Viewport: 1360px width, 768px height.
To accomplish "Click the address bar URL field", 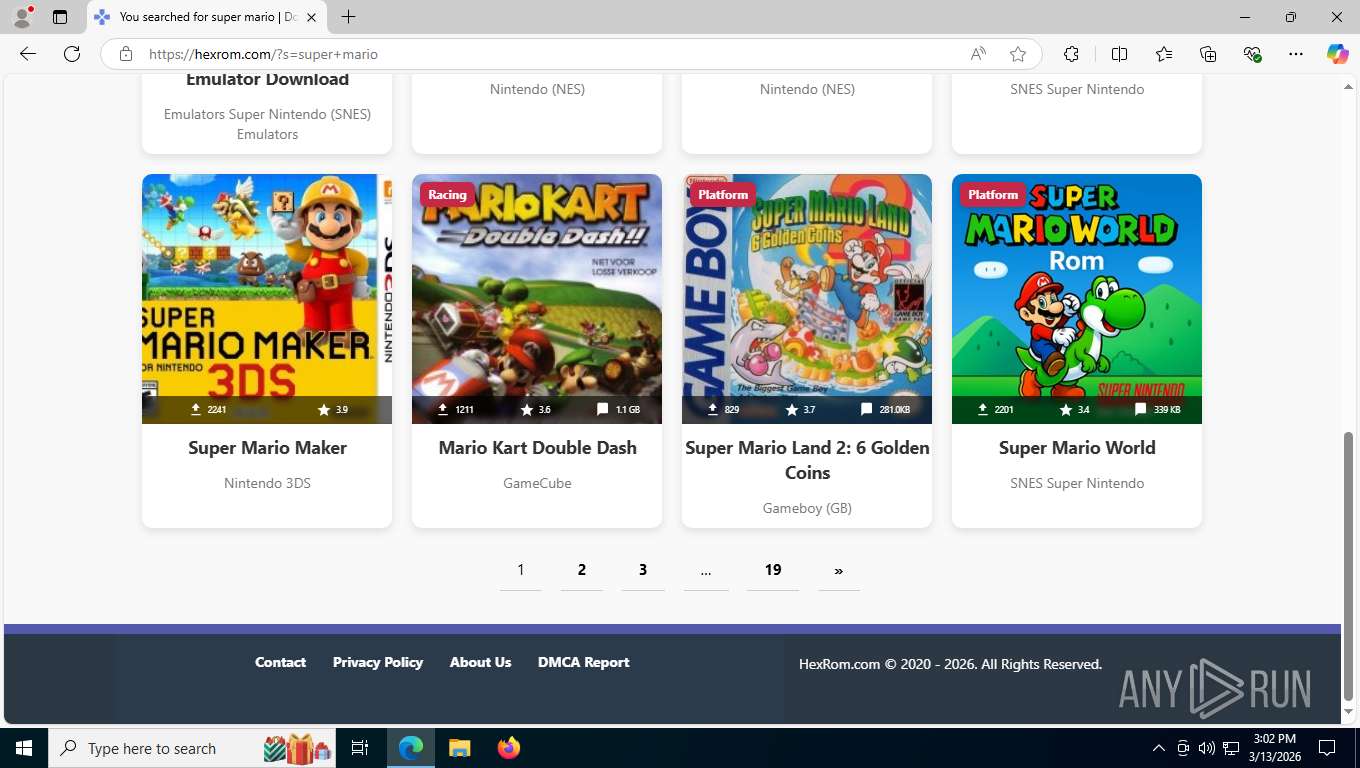I will coord(550,54).
